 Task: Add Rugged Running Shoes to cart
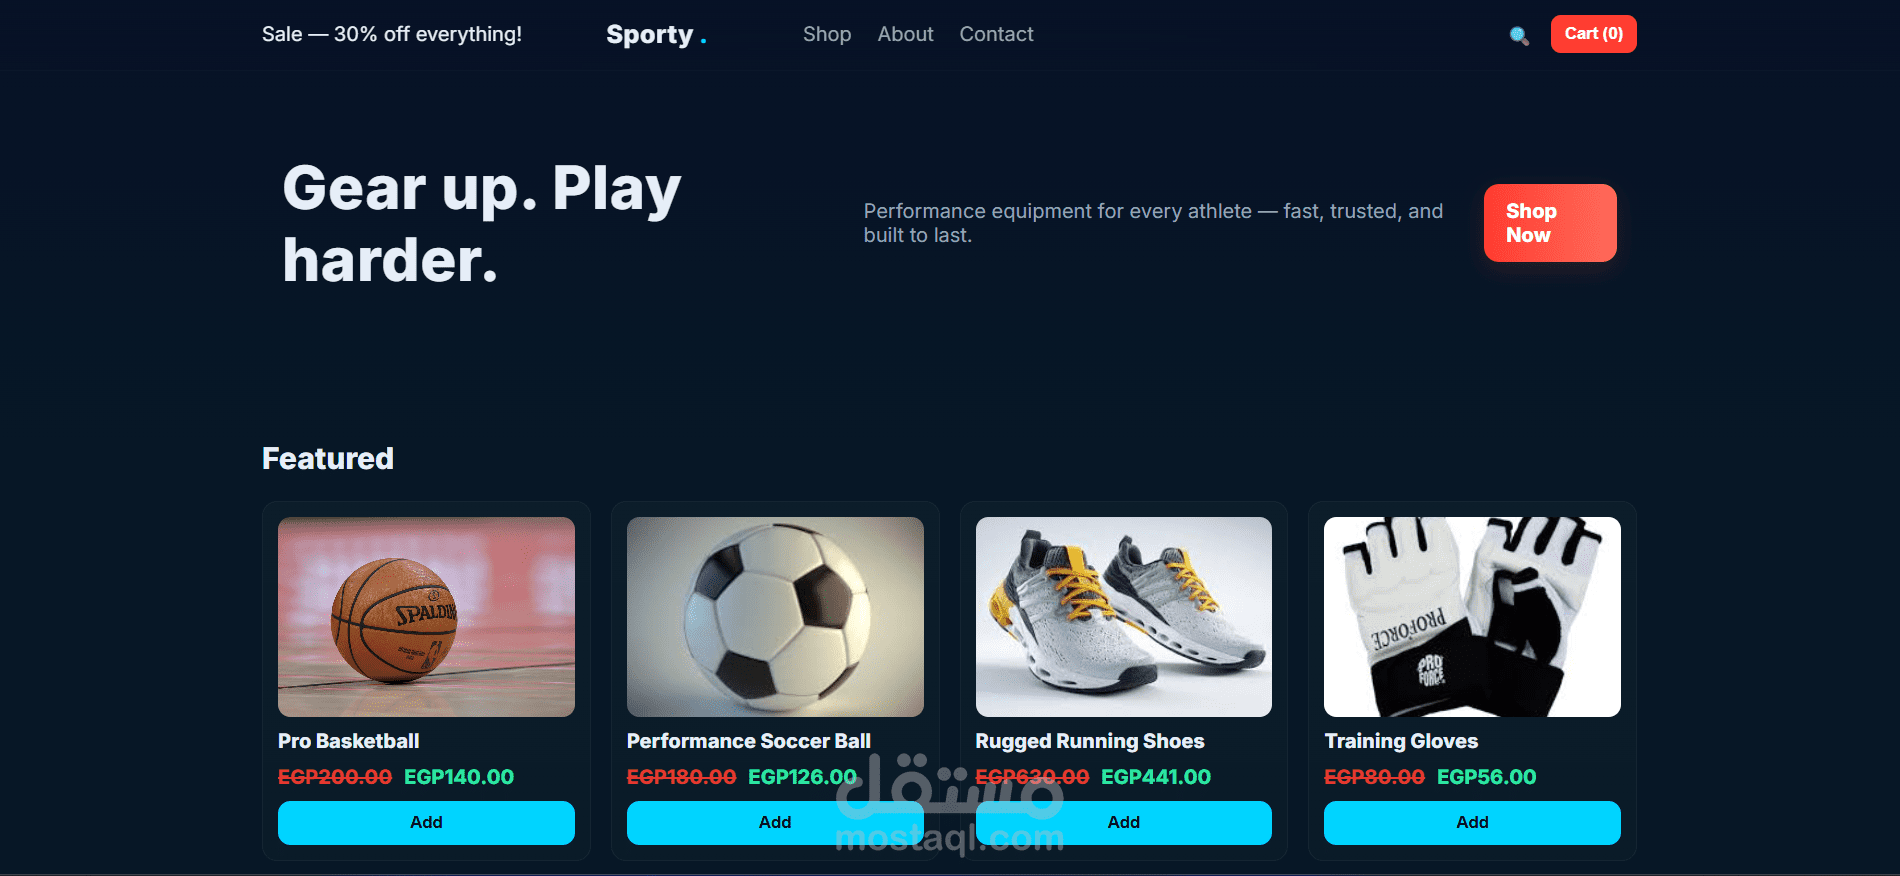tap(1124, 823)
